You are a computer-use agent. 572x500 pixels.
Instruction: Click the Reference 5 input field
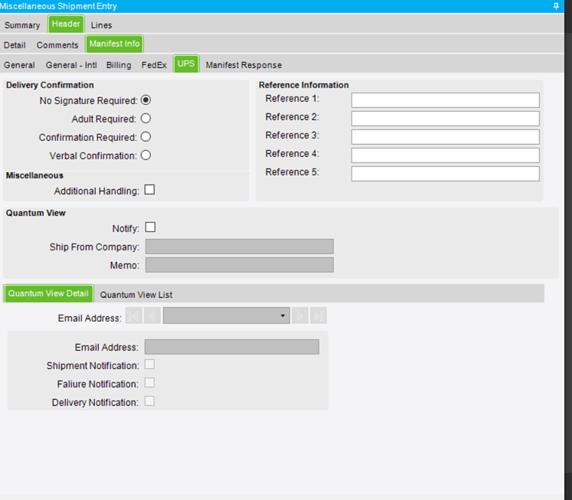point(445,174)
